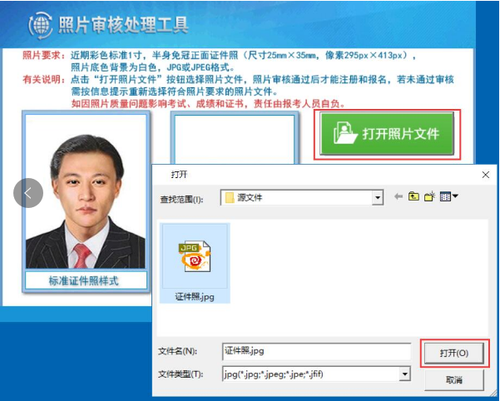Go up one folder level icon
Viewport: 500px width, 401px height.
click(414, 196)
